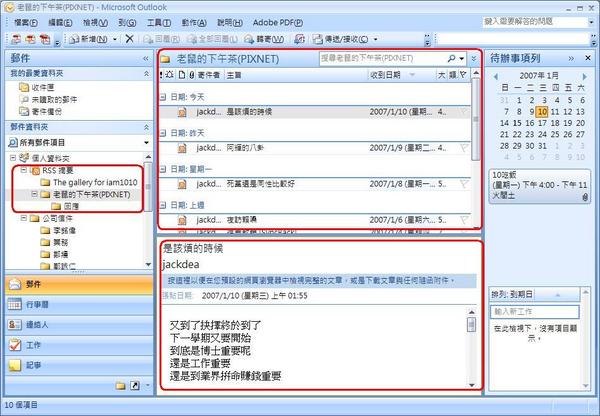Open the dropdown arrow beside 新增(N)
Screen dimensions: 600x416
point(115,39)
